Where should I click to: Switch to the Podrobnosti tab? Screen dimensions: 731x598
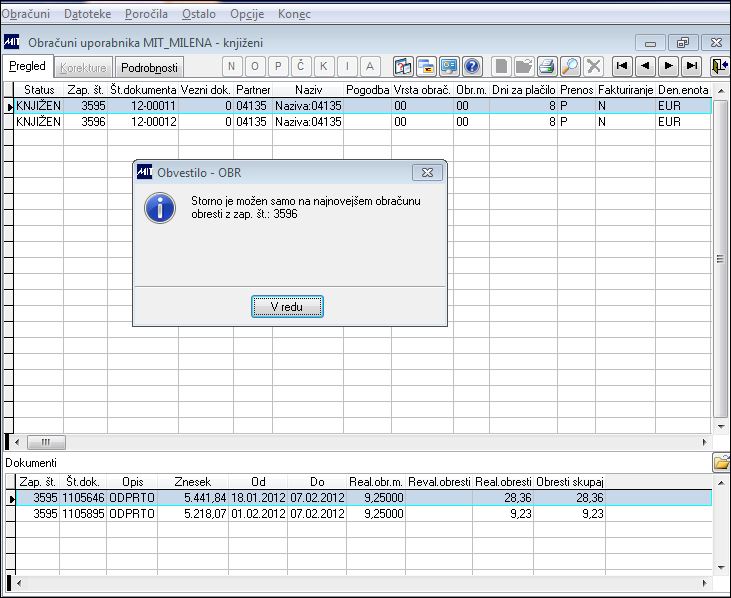tap(149, 68)
